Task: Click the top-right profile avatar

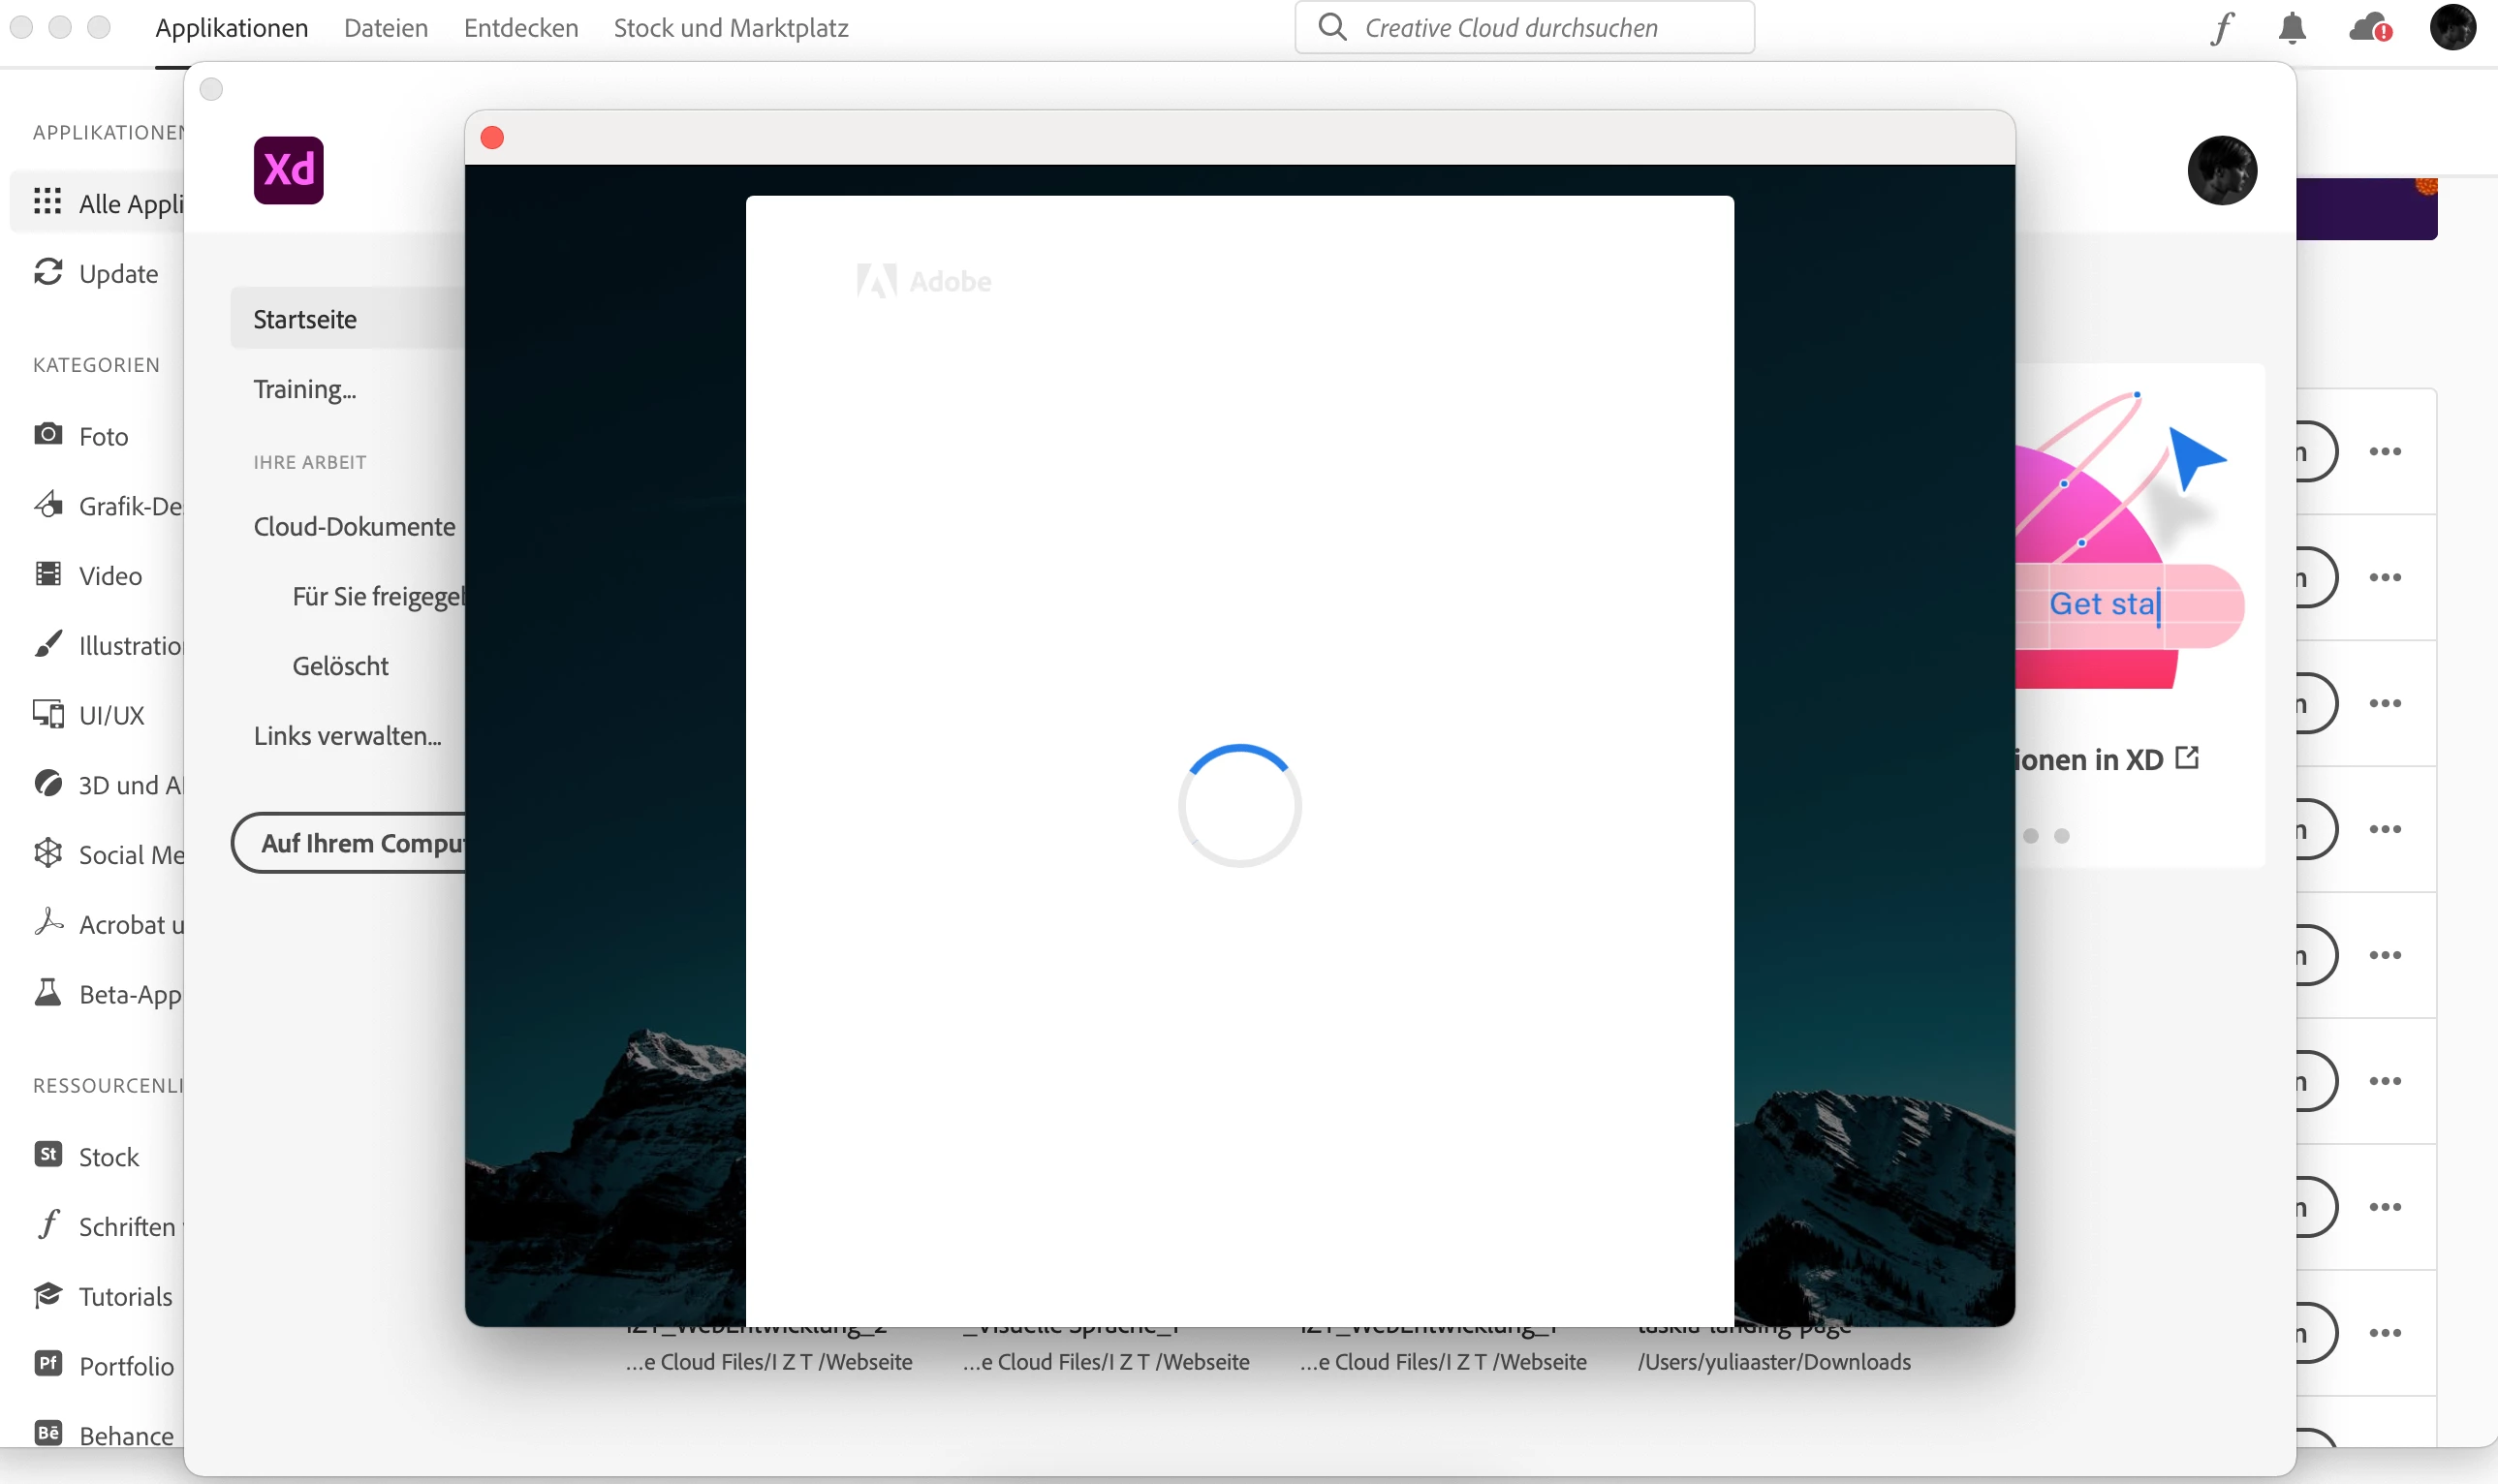Action: pyautogui.click(x=2452, y=28)
